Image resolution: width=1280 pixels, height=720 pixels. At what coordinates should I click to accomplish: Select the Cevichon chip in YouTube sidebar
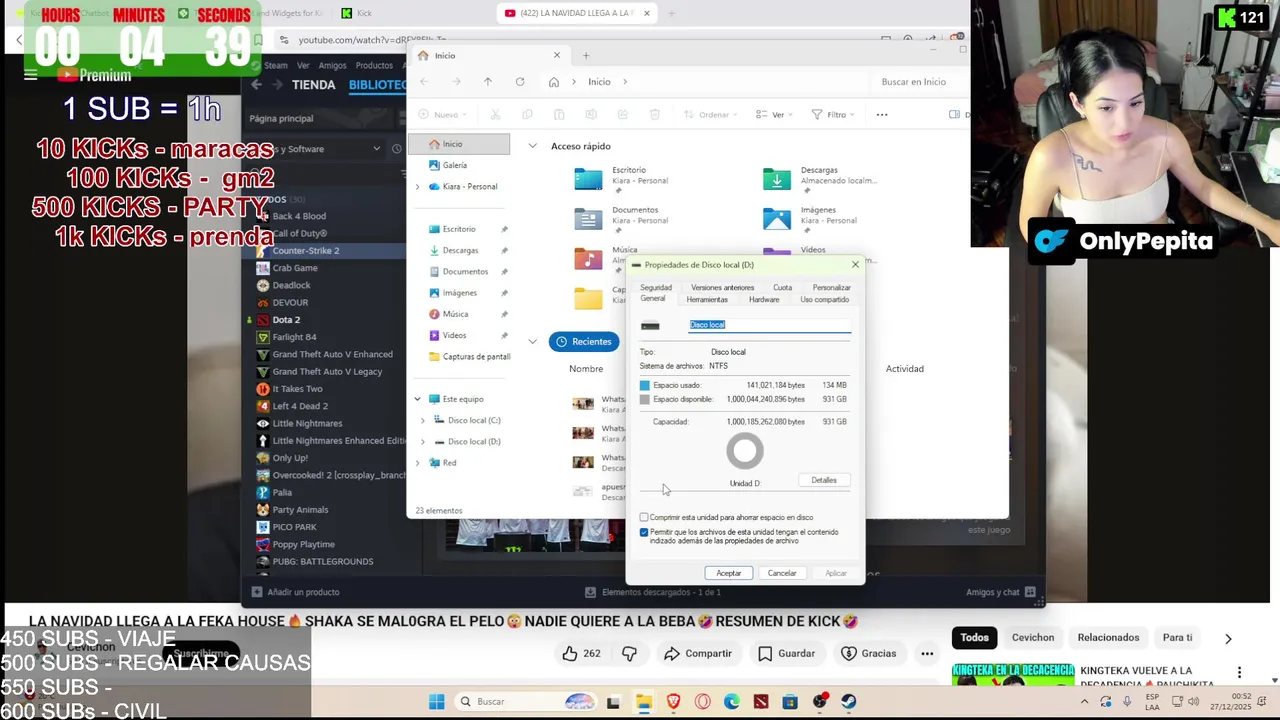click(1033, 637)
